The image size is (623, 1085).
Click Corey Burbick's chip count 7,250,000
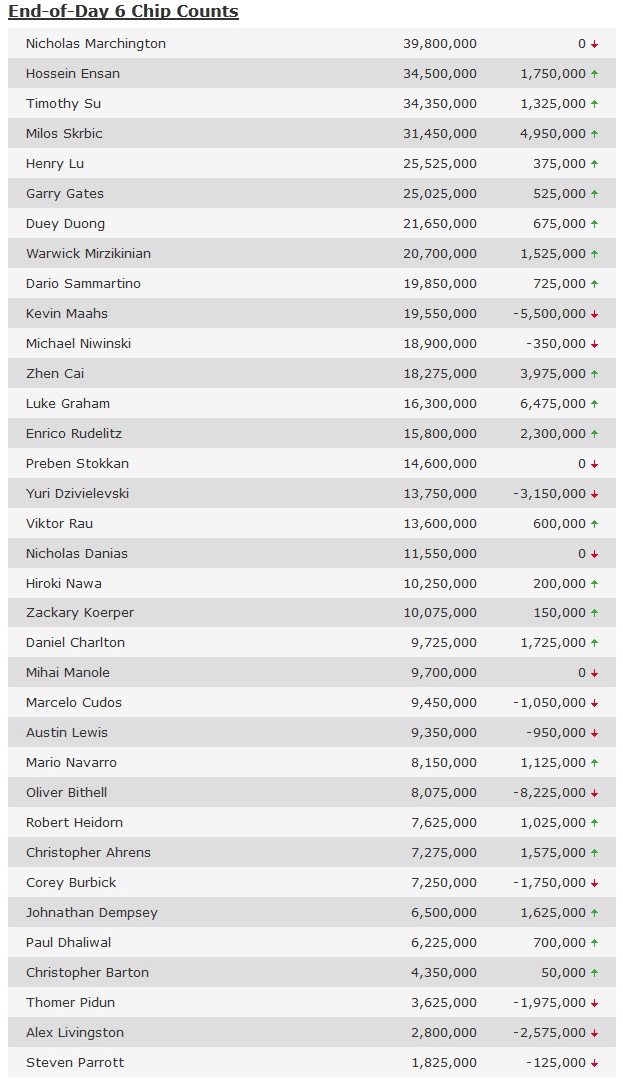coord(444,883)
